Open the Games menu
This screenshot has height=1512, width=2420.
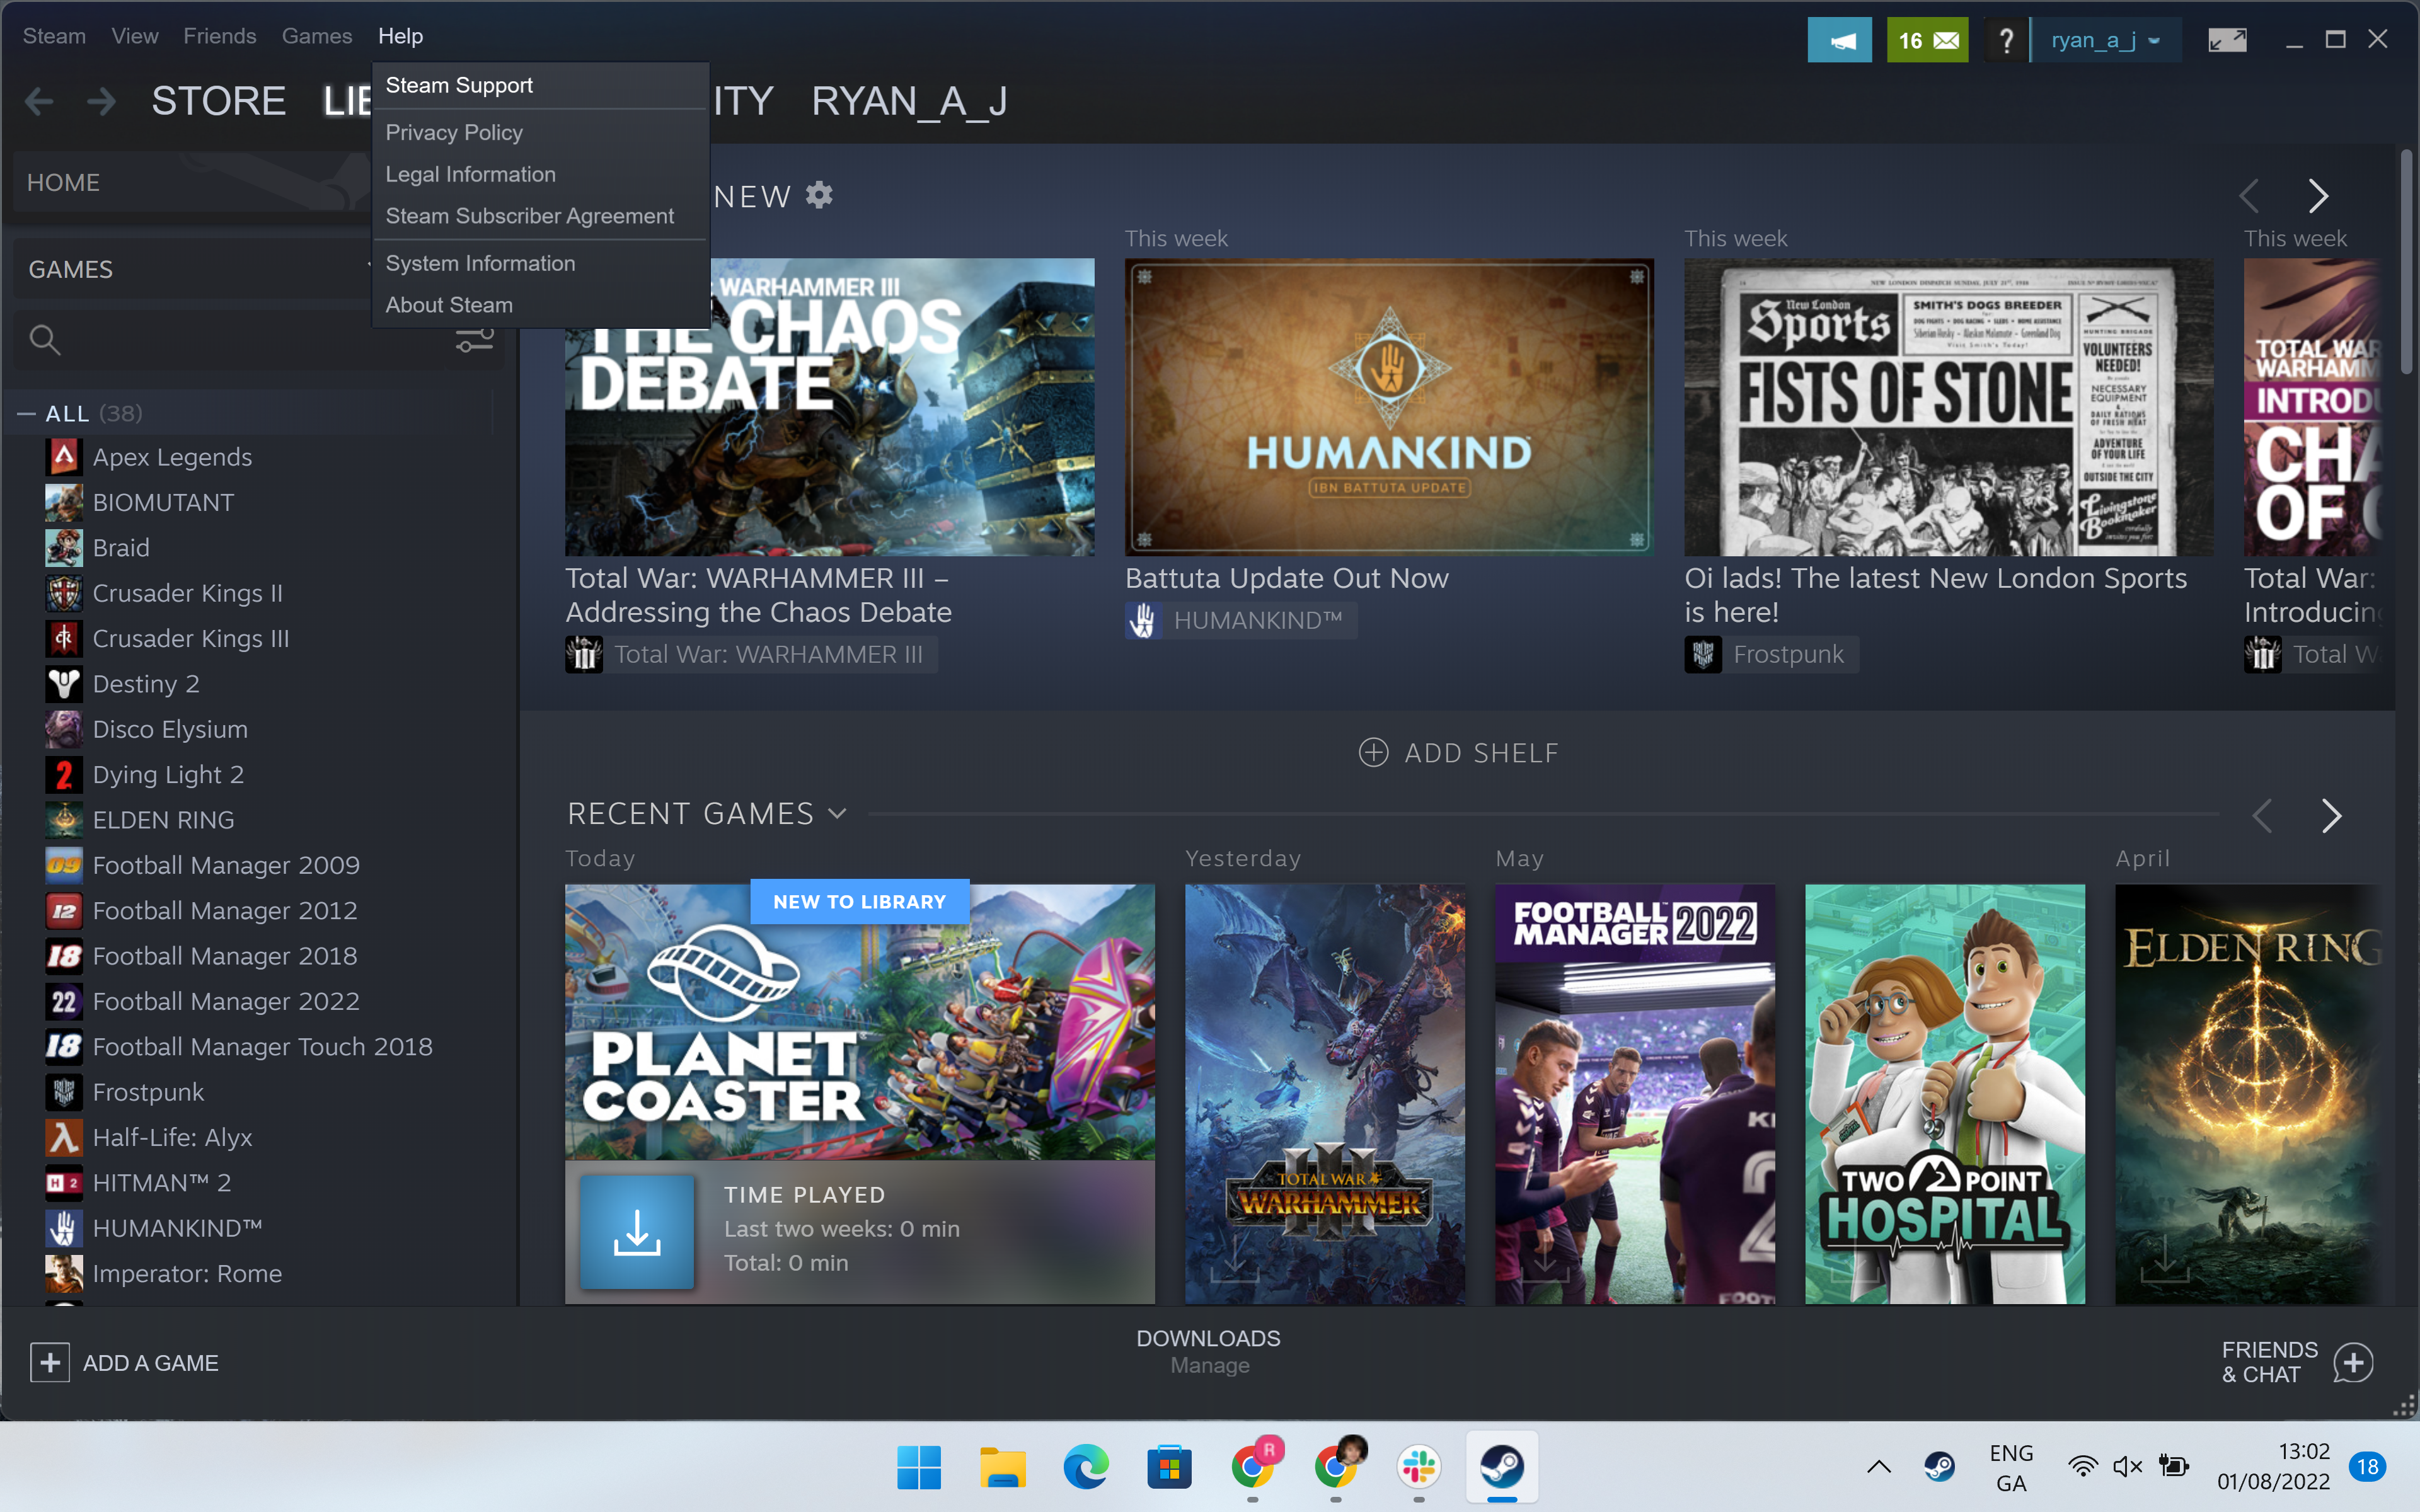pyautogui.click(x=317, y=36)
